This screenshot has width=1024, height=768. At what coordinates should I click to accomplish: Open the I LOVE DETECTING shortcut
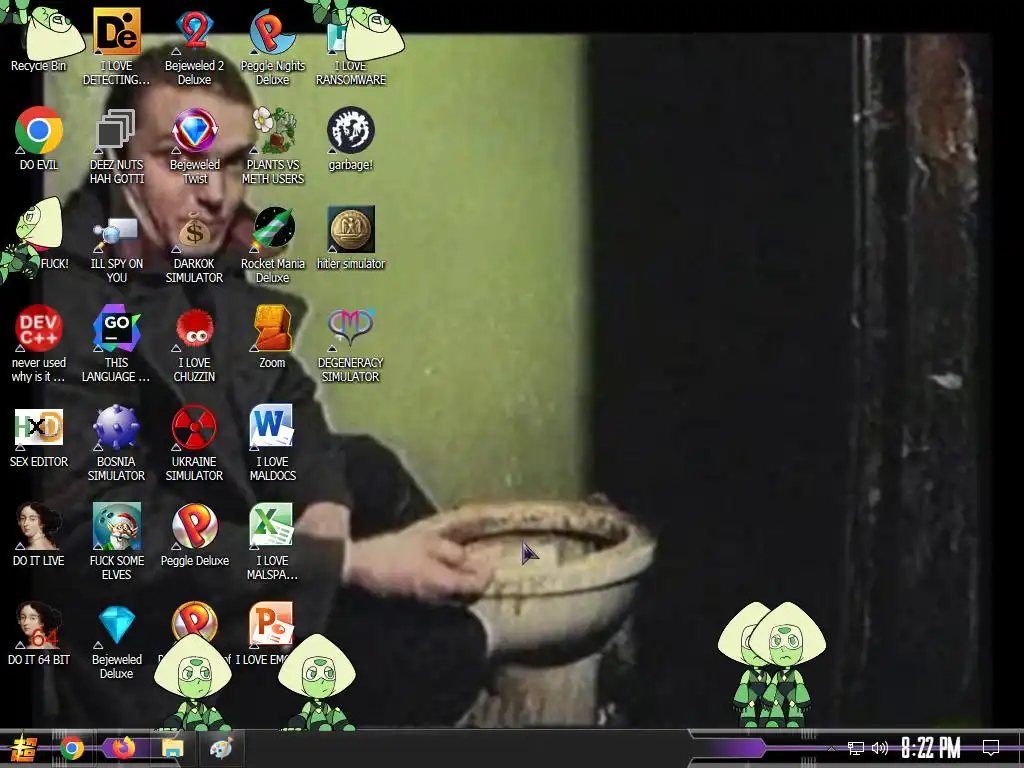[116, 44]
